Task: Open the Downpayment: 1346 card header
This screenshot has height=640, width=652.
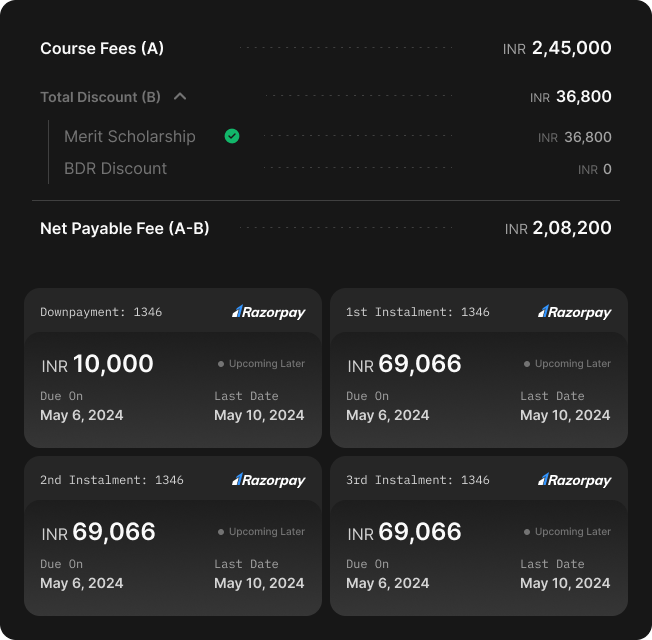Action: click(x=173, y=312)
